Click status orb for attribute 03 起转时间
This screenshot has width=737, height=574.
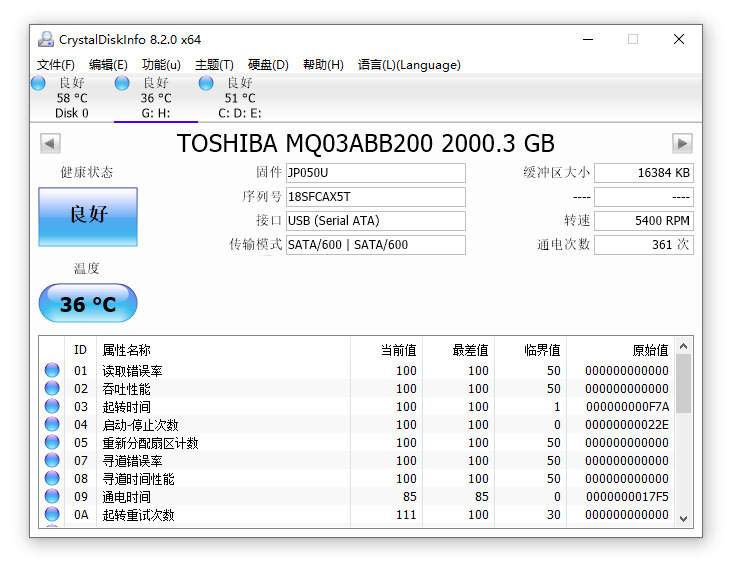pyautogui.click(x=52, y=407)
